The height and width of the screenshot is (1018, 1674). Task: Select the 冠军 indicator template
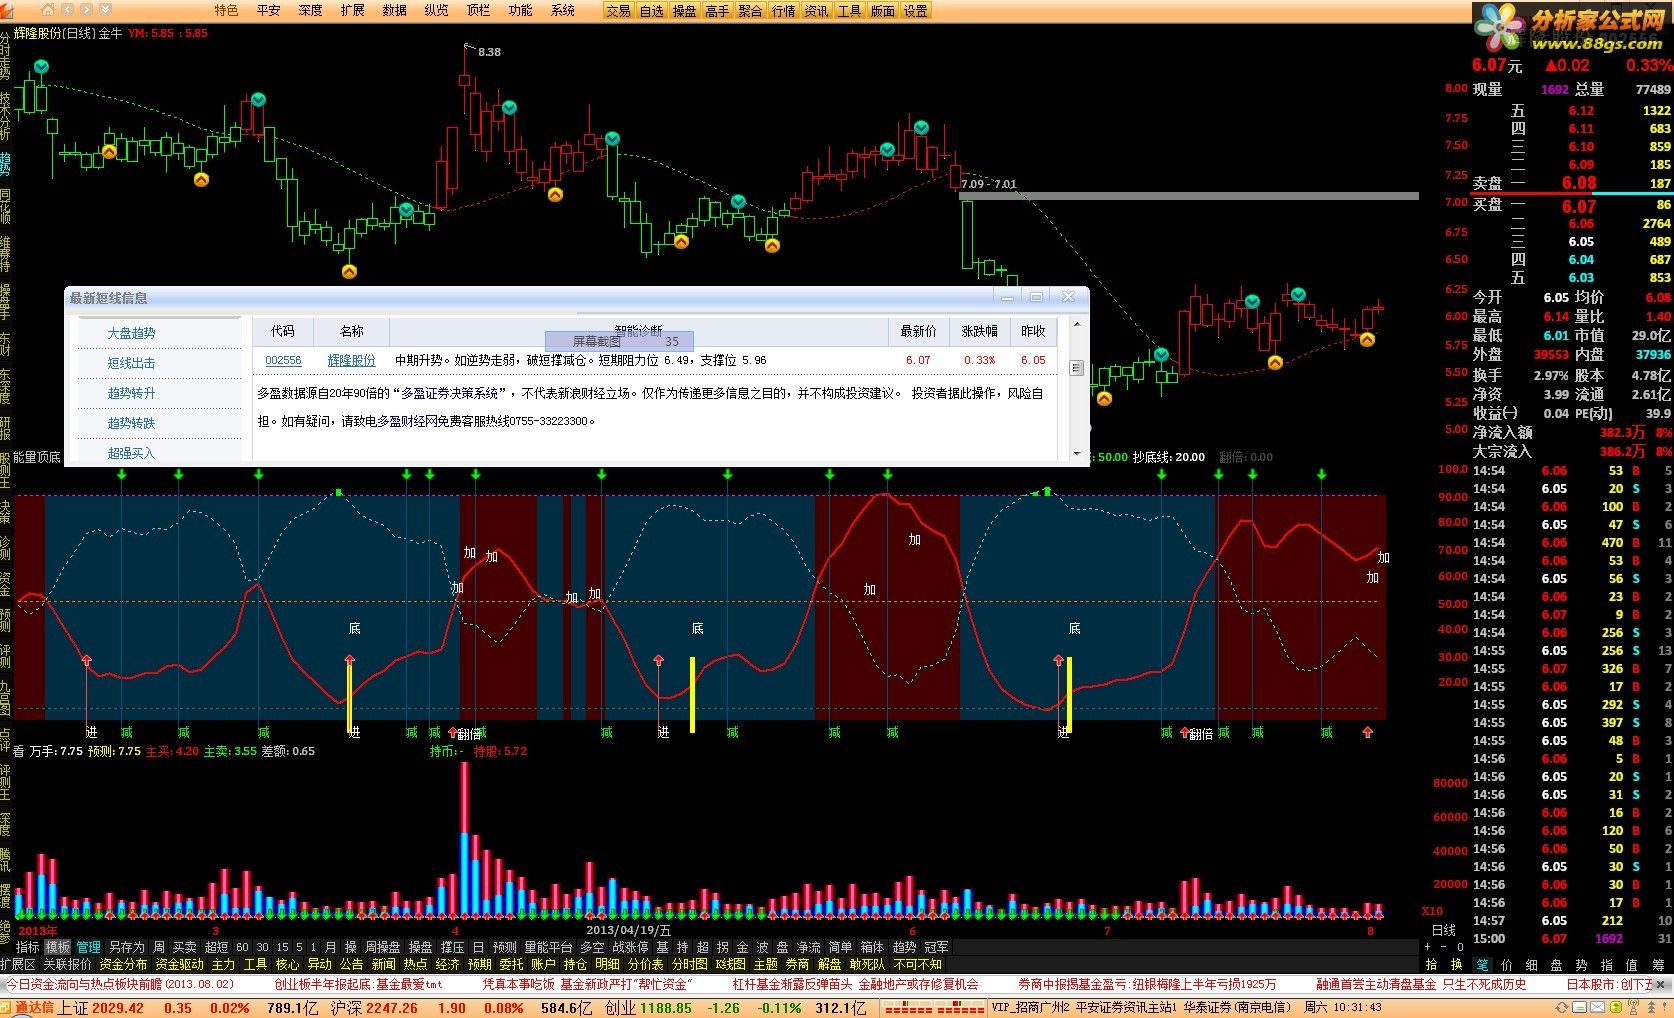(x=936, y=947)
